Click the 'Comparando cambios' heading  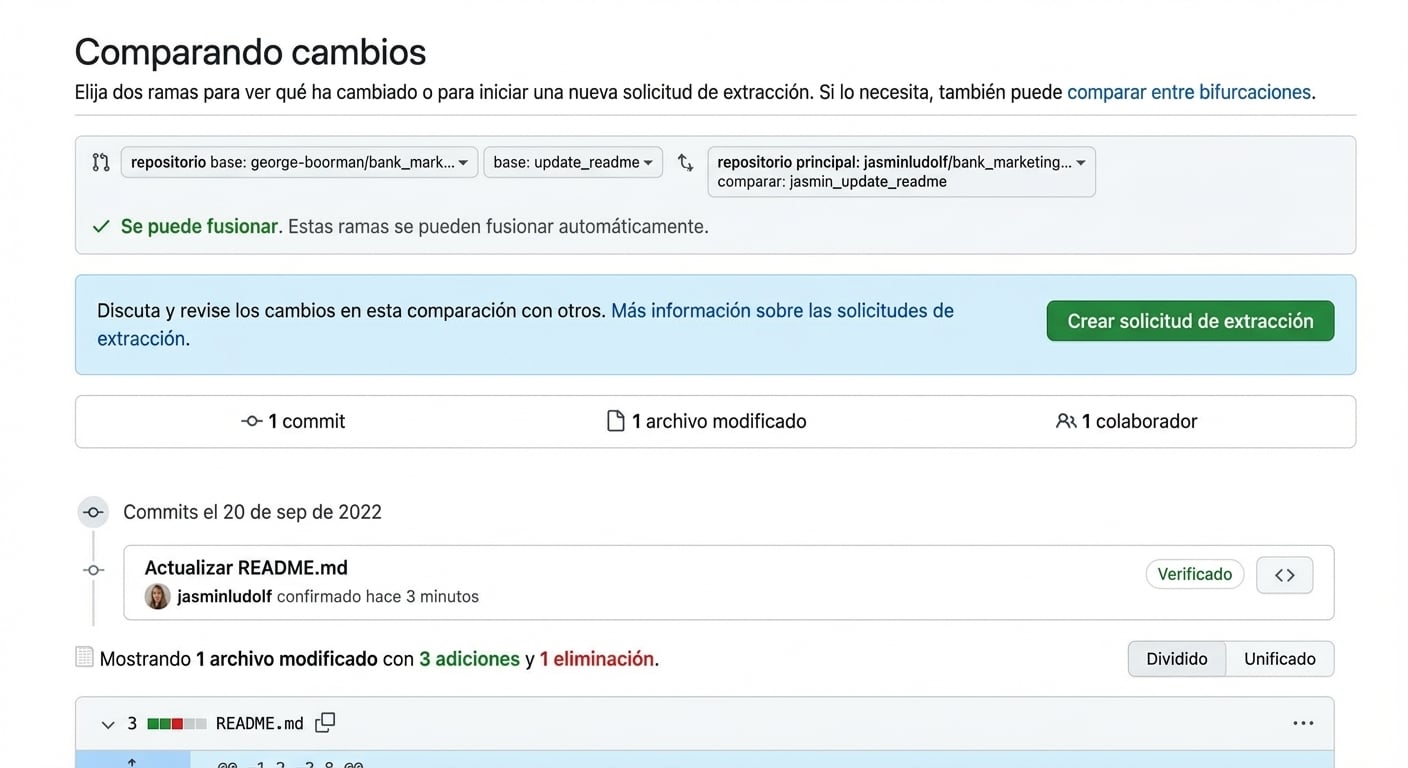pos(250,52)
